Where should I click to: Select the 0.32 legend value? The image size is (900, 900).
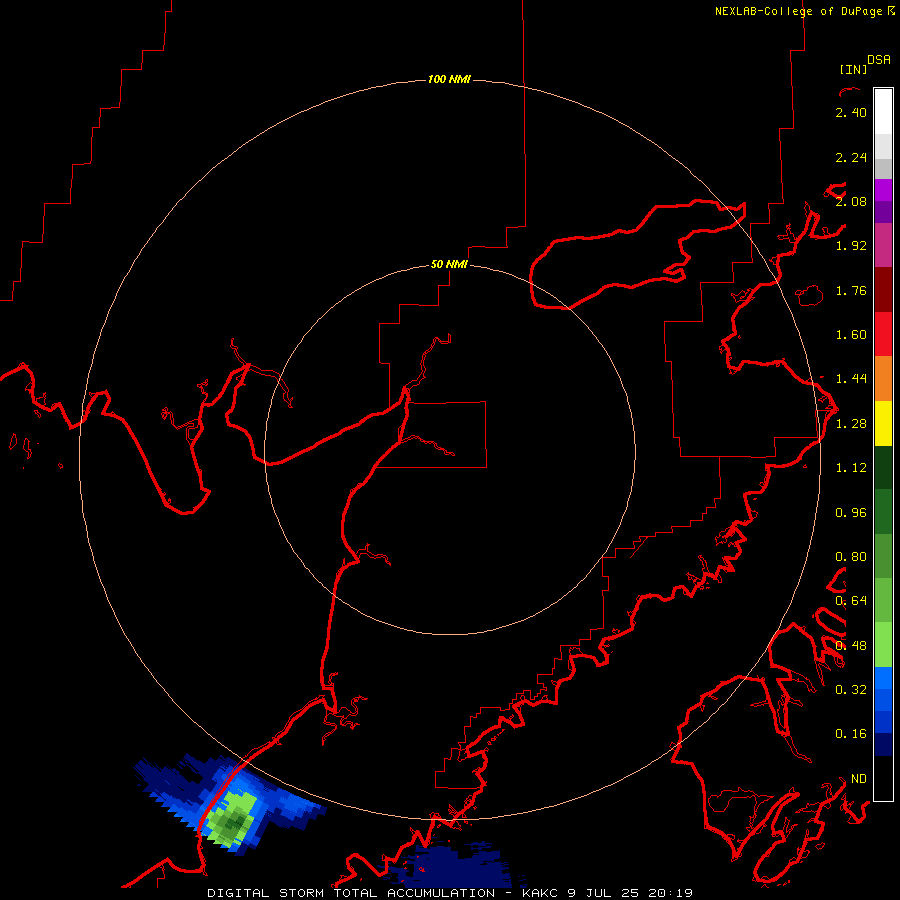851,690
